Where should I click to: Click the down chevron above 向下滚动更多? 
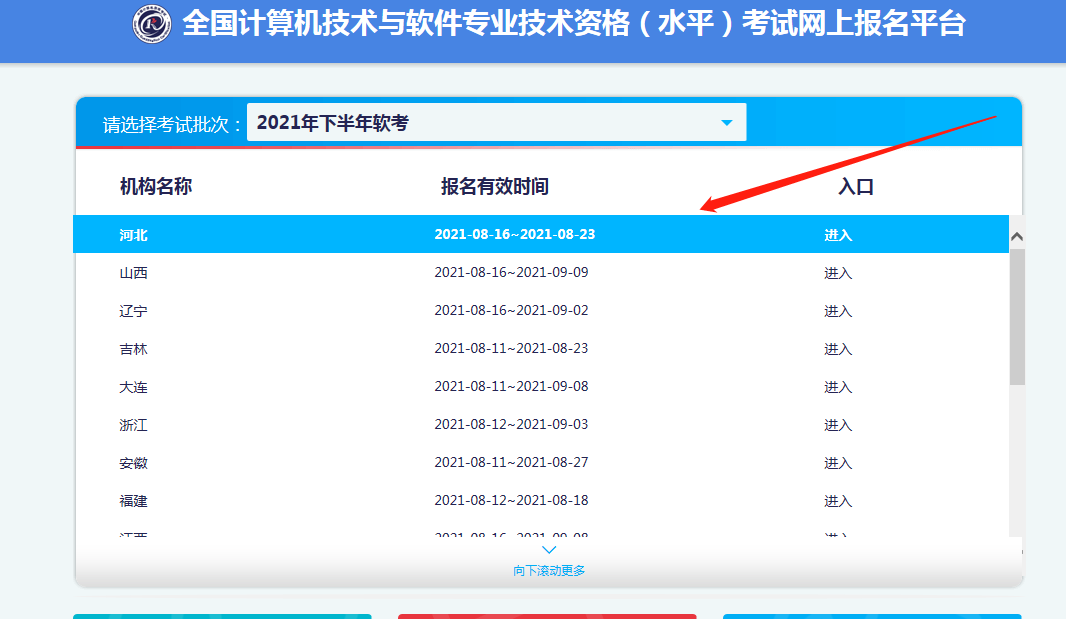point(549,550)
